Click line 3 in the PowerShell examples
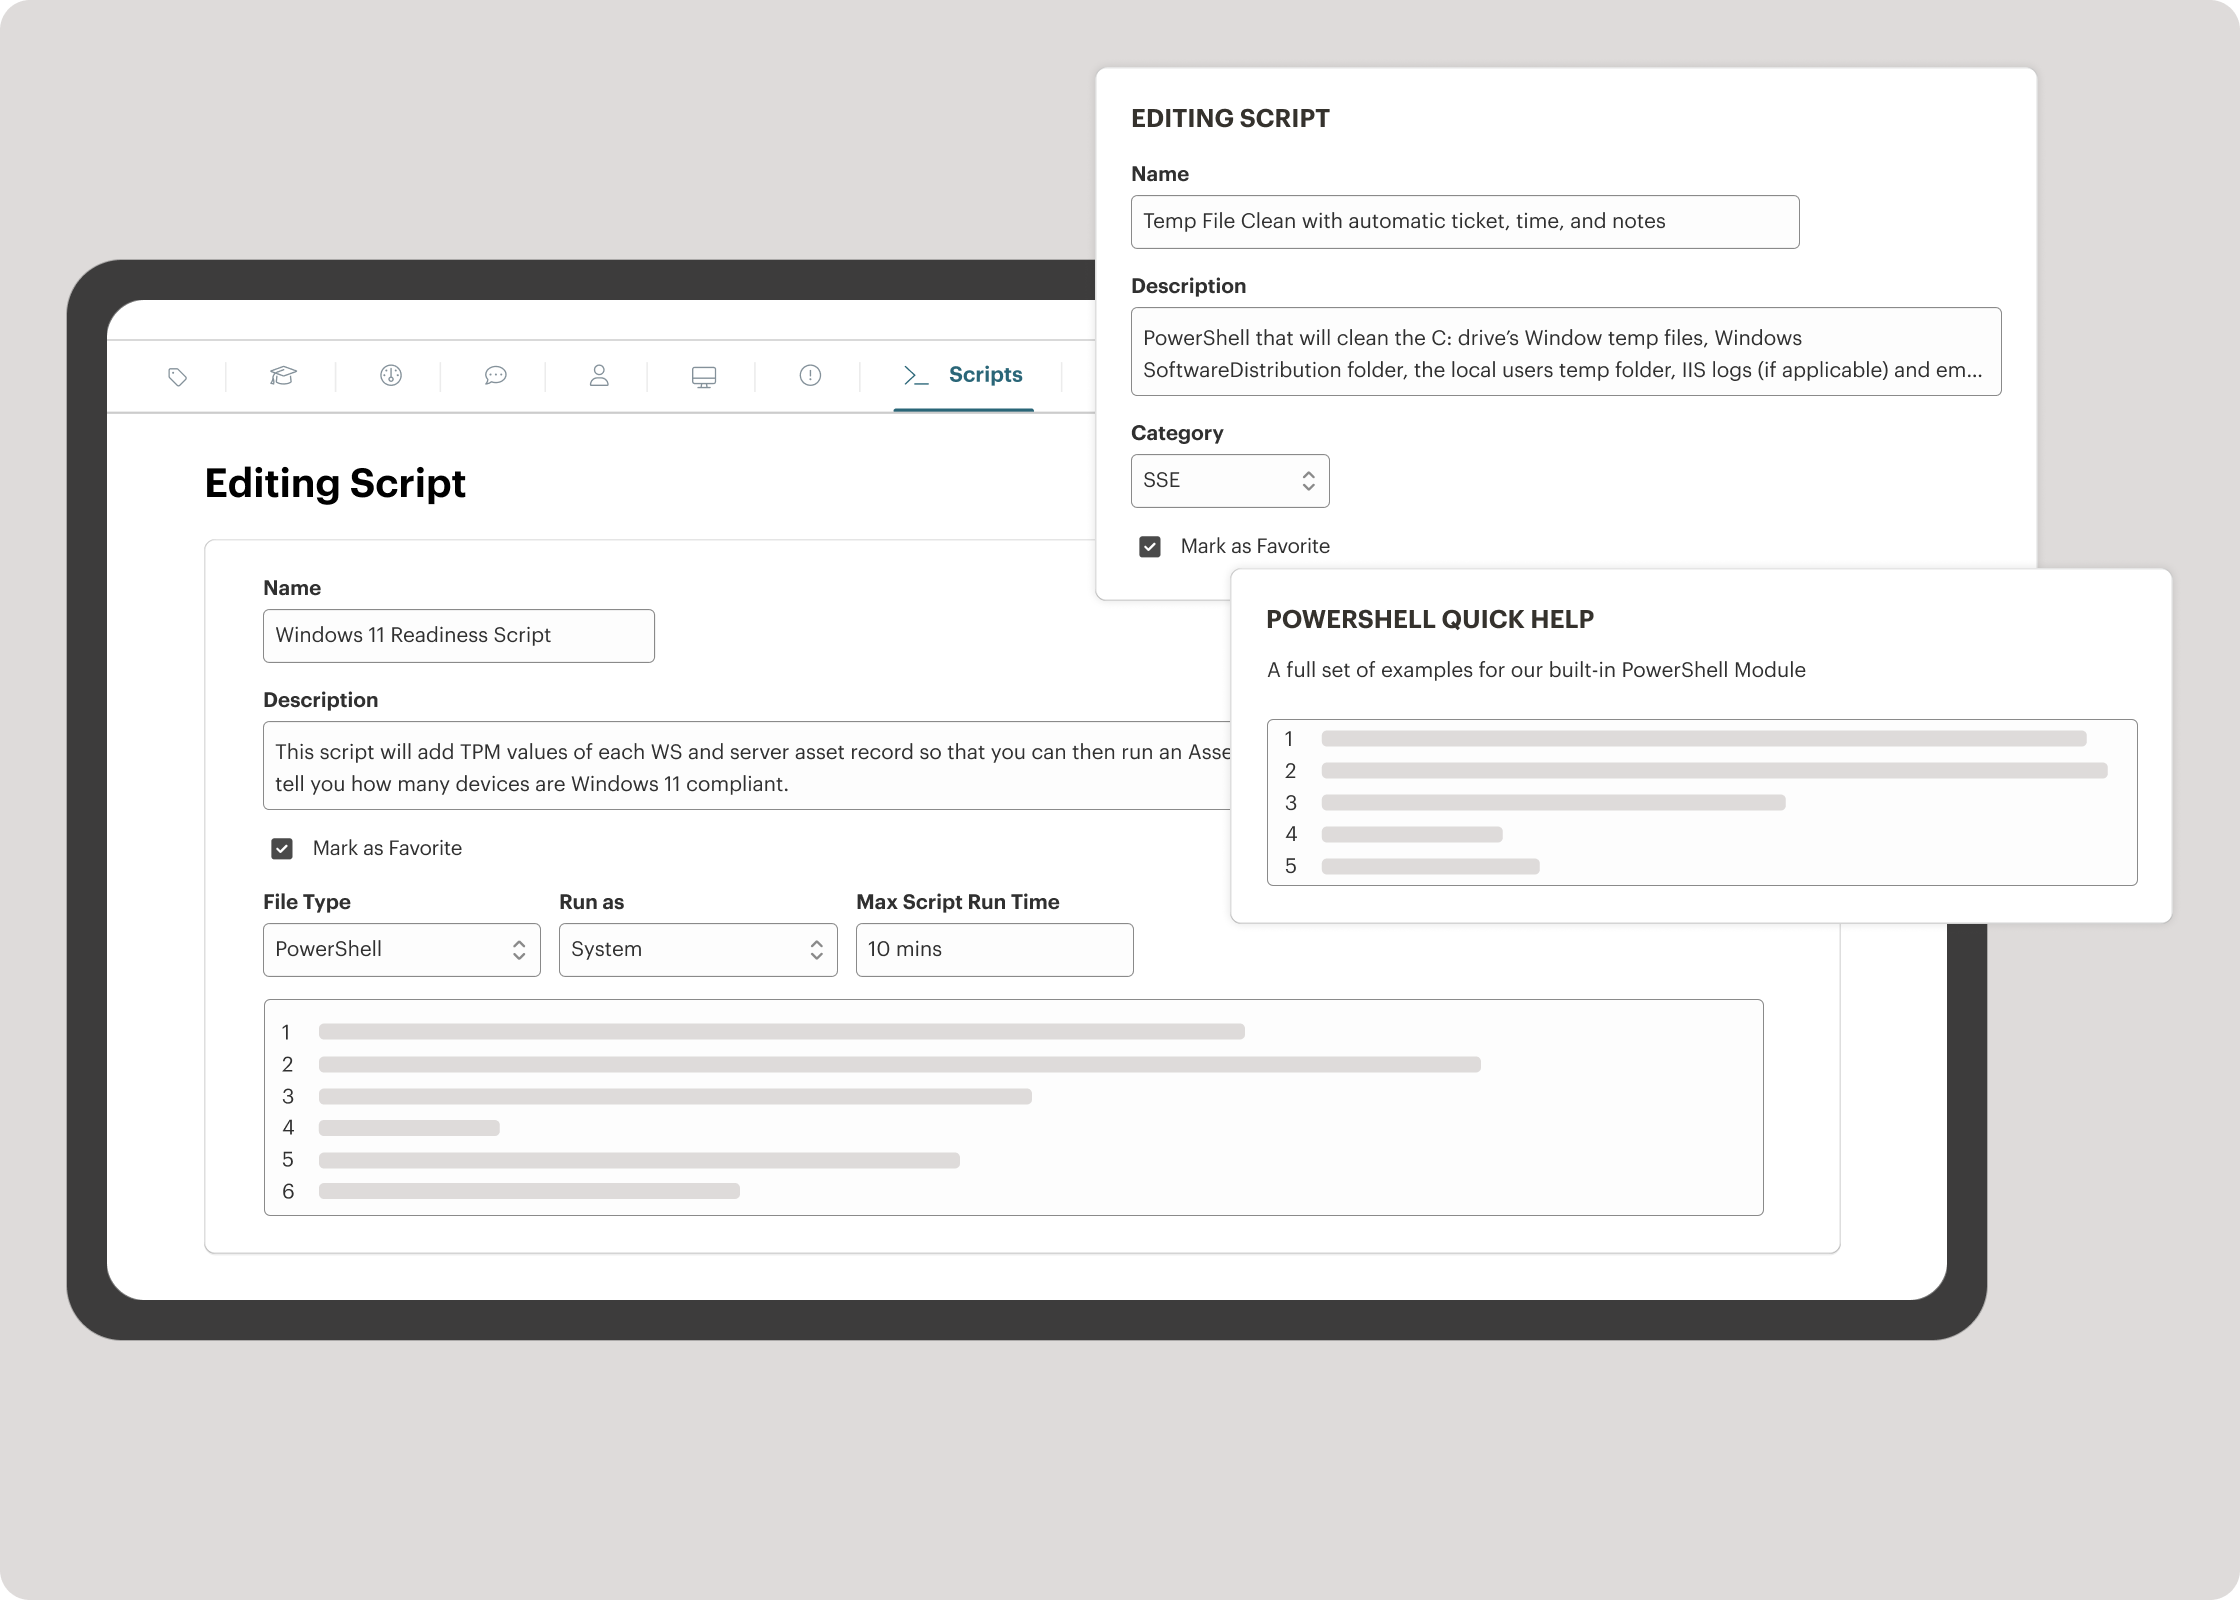 (x=1550, y=802)
